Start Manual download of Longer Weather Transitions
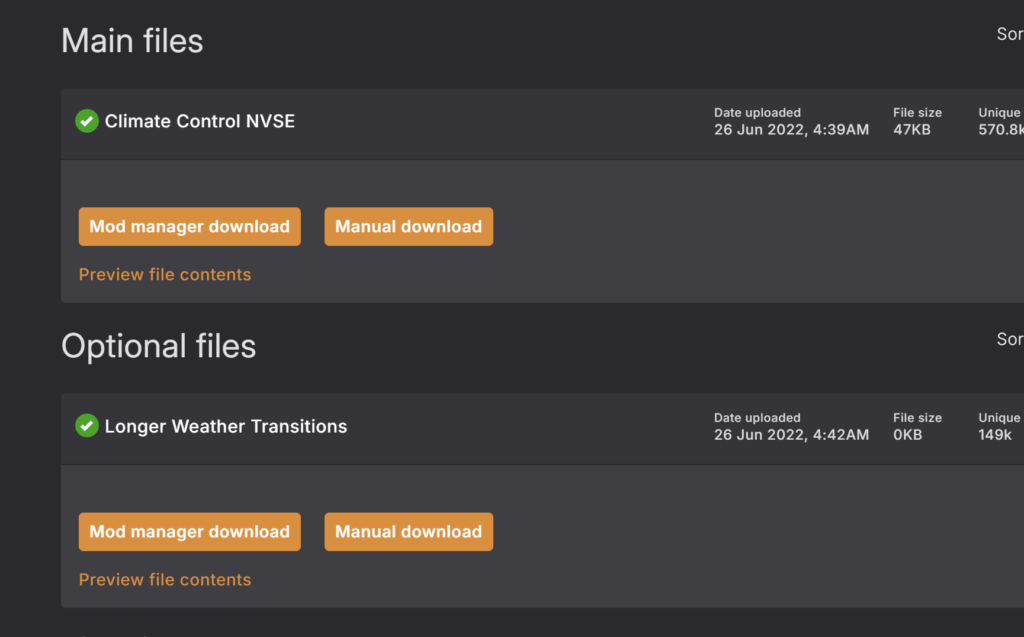 coord(408,532)
